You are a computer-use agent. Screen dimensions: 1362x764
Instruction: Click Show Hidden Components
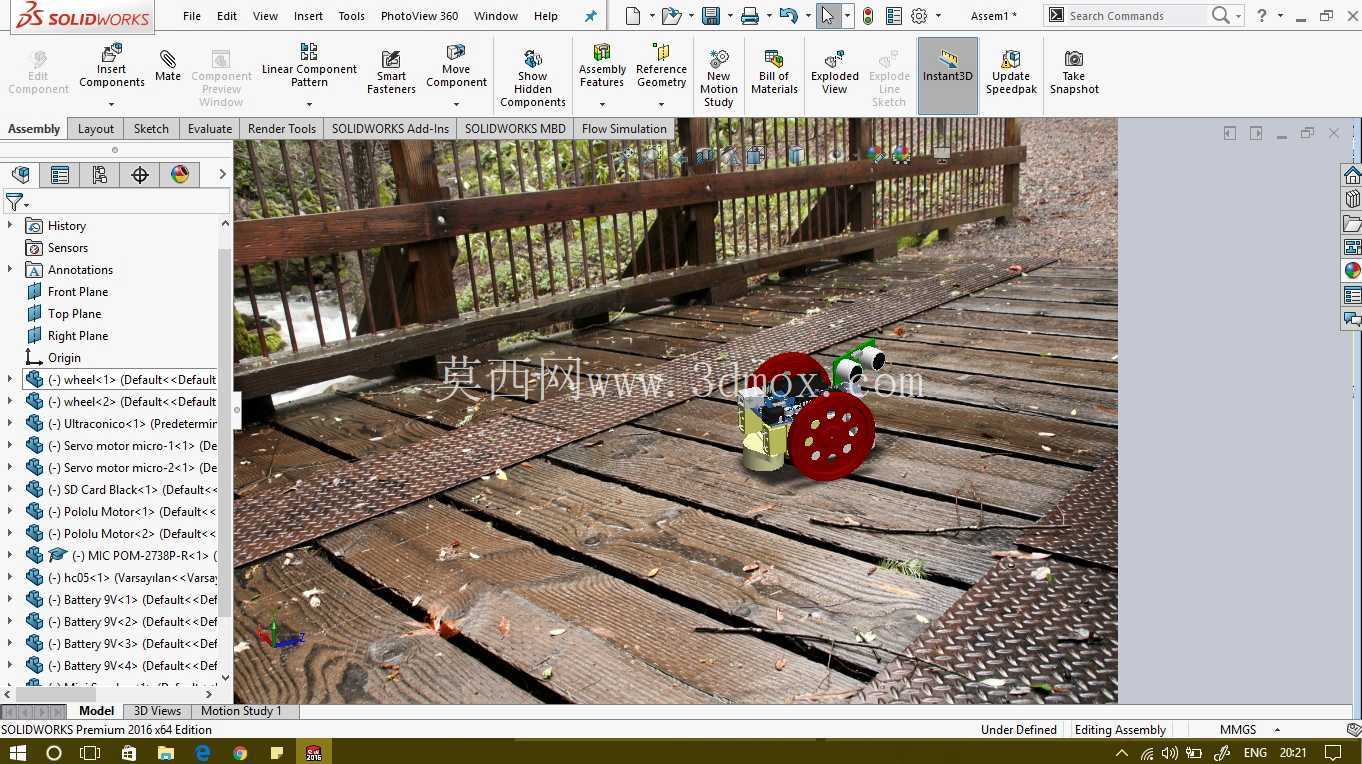pyautogui.click(x=533, y=78)
